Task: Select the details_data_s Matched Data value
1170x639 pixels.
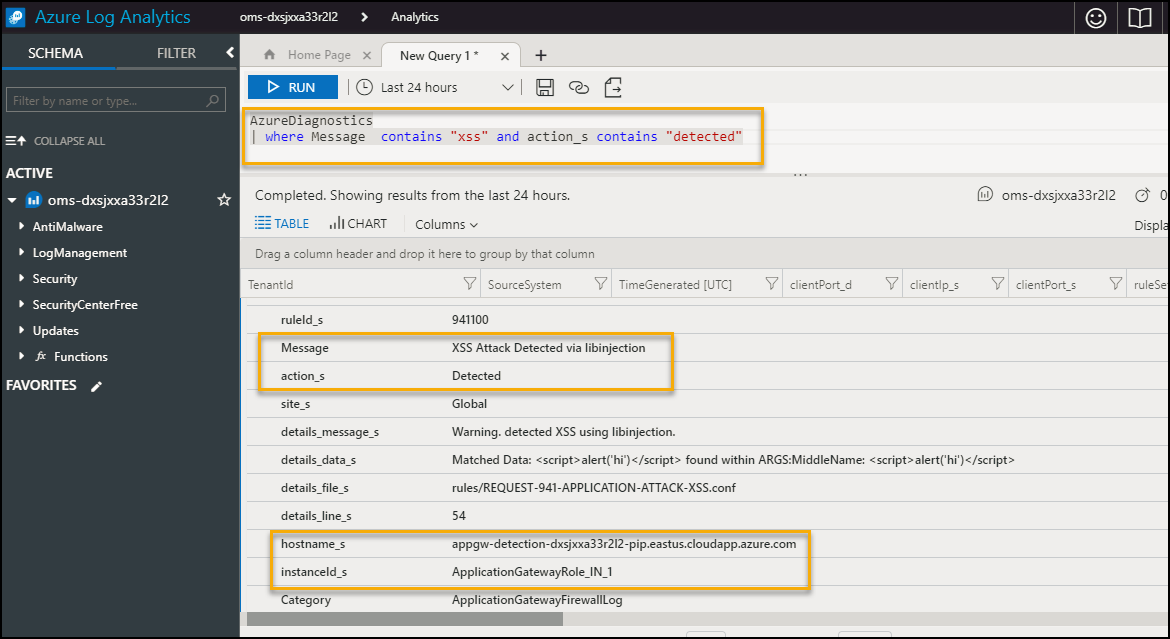Action: click(733, 460)
